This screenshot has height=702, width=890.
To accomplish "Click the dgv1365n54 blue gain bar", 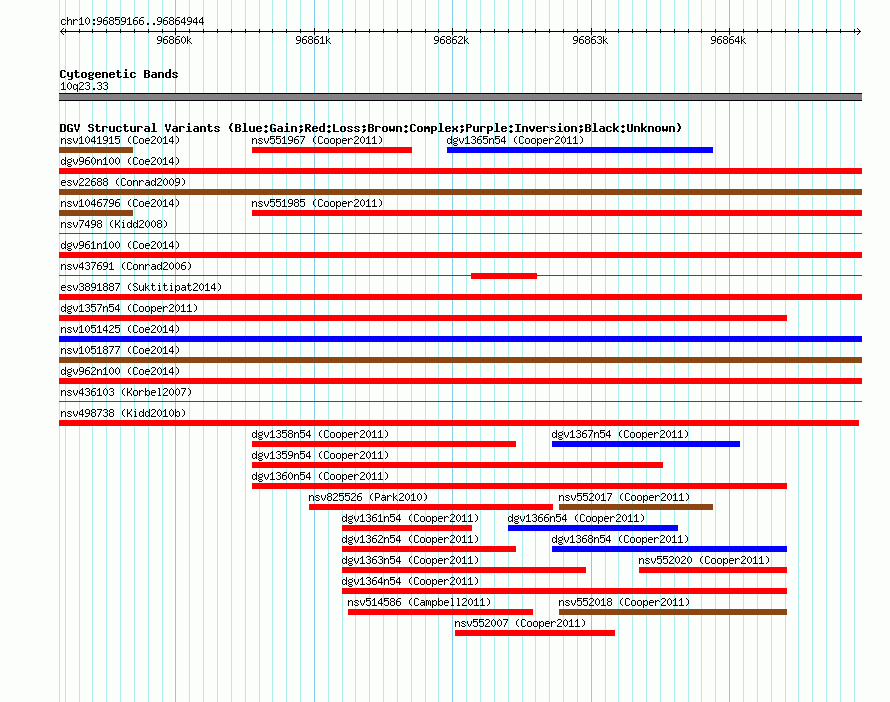I will 580,150.
